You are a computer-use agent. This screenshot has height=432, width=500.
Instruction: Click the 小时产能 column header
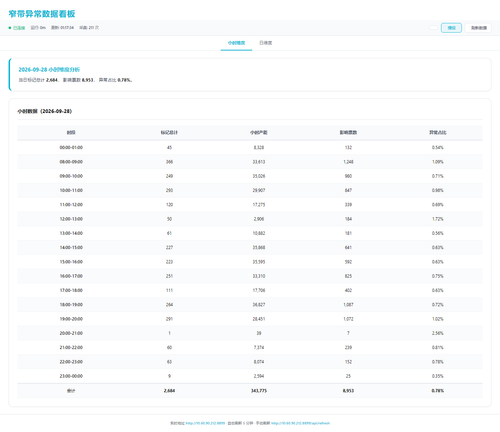point(259,133)
